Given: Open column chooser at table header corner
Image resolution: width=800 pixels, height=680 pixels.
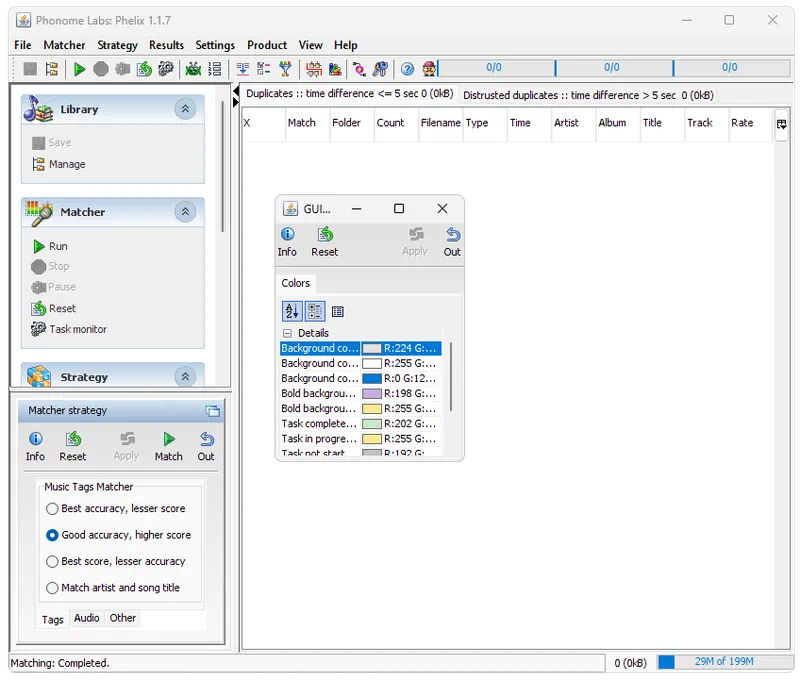Looking at the screenshot, I should [781, 124].
